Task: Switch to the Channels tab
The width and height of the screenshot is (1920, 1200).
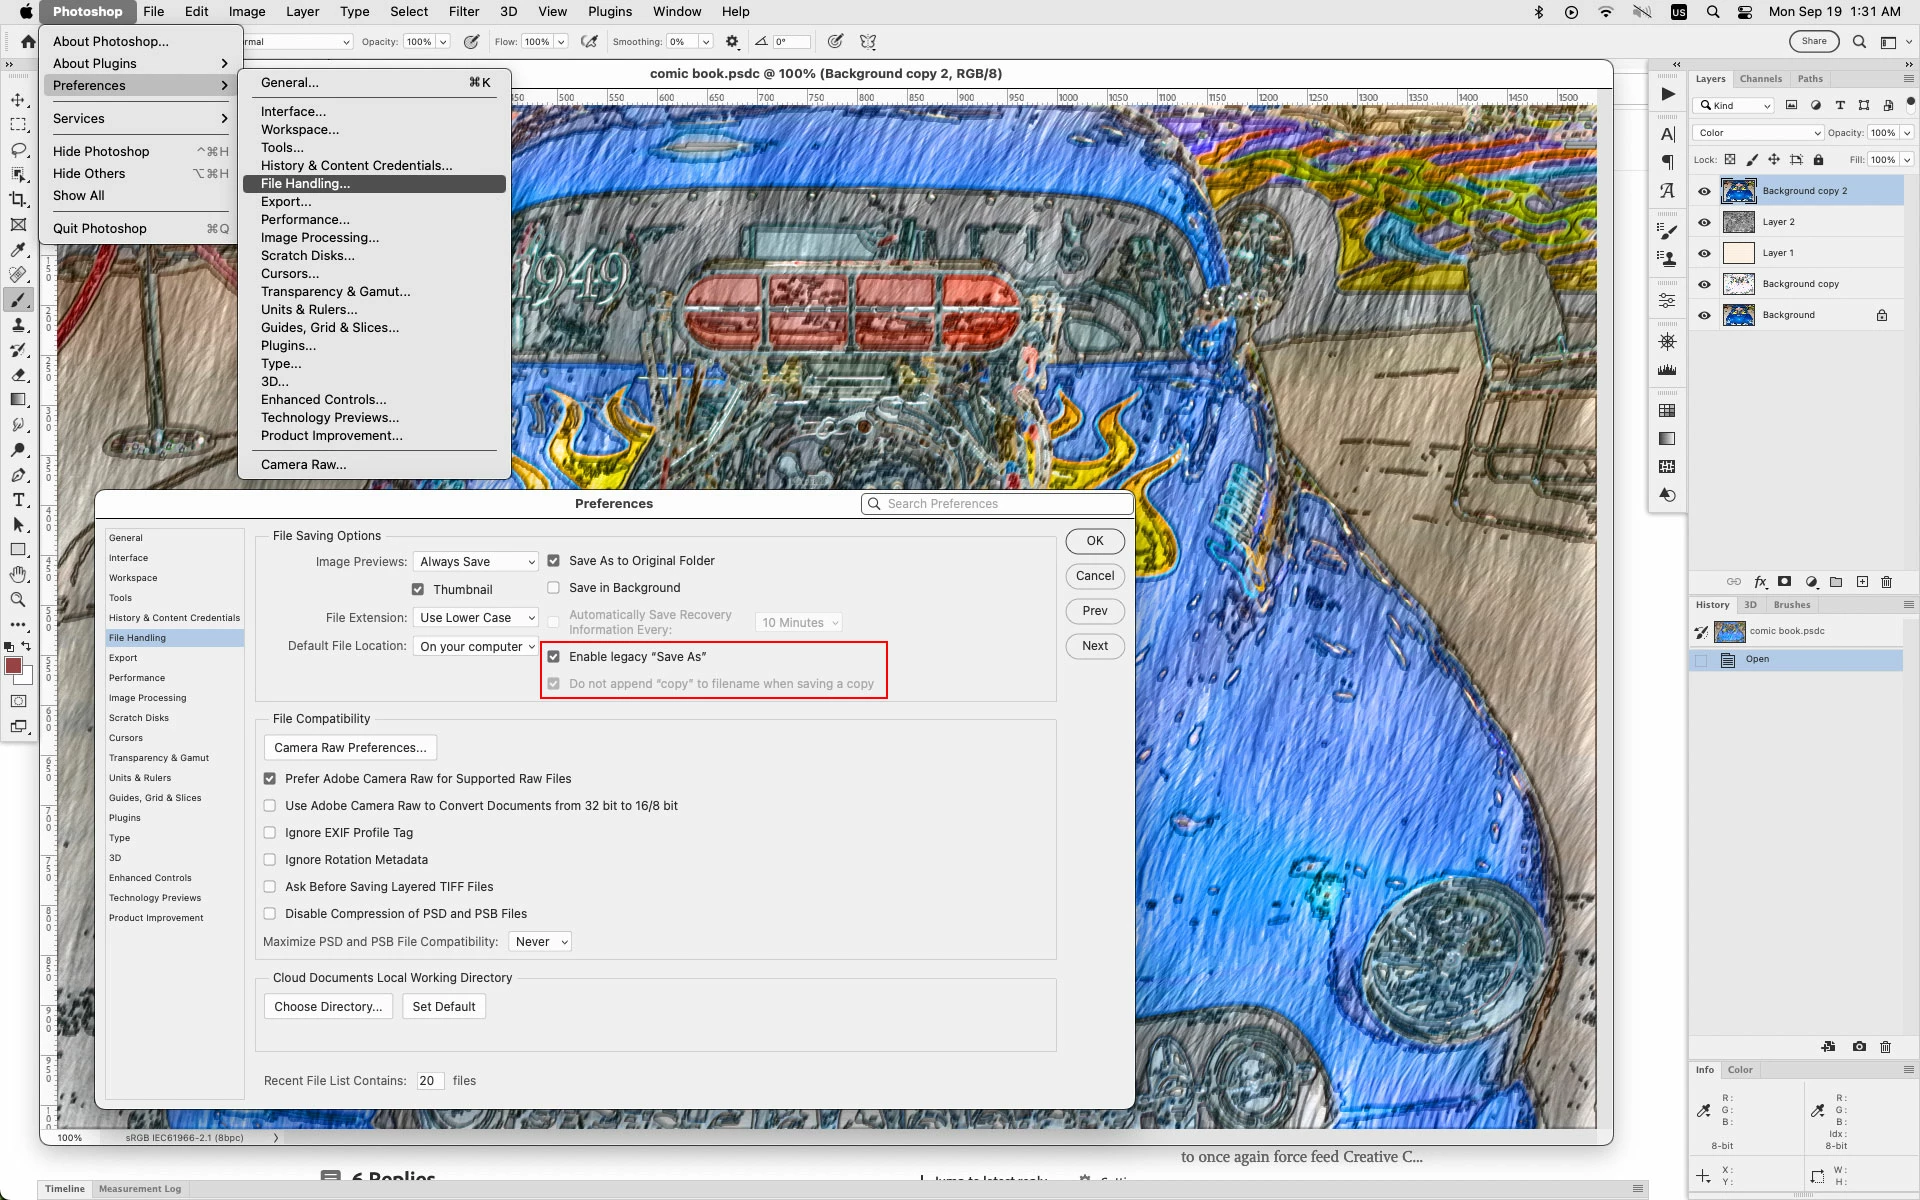Action: point(1760,79)
